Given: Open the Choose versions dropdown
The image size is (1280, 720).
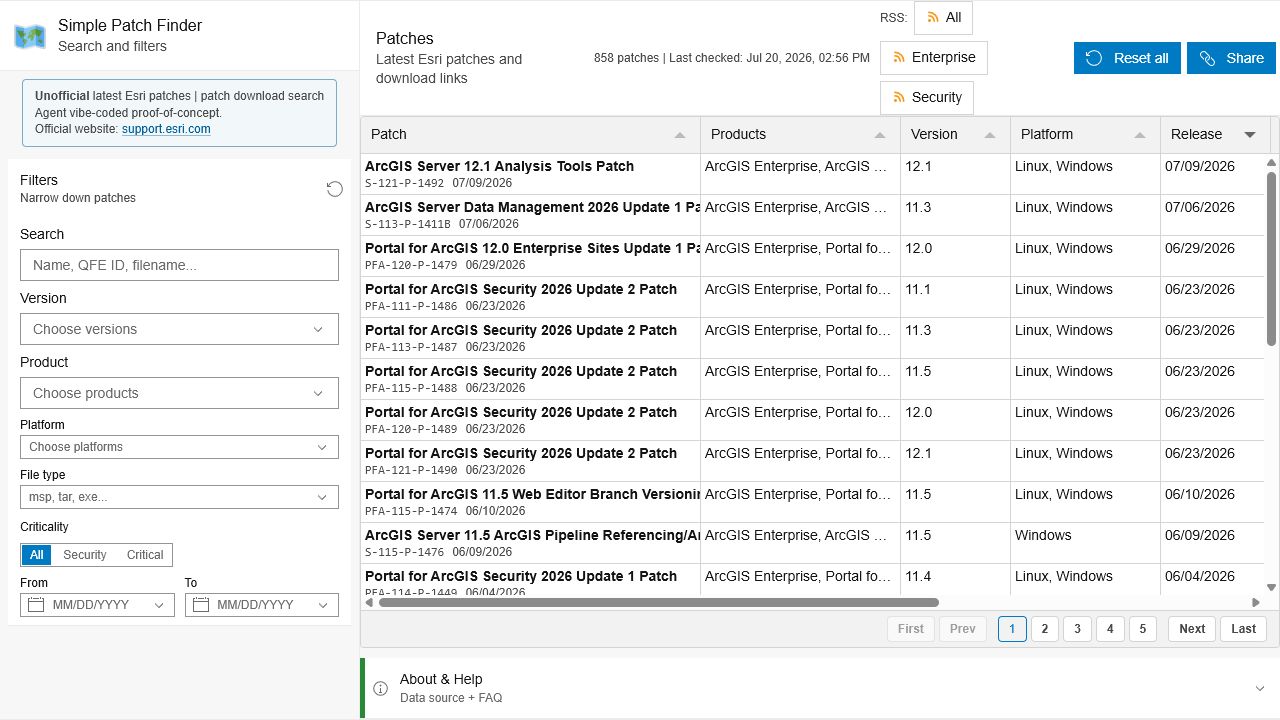Looking at the screenshot, I should pos(179,329).
